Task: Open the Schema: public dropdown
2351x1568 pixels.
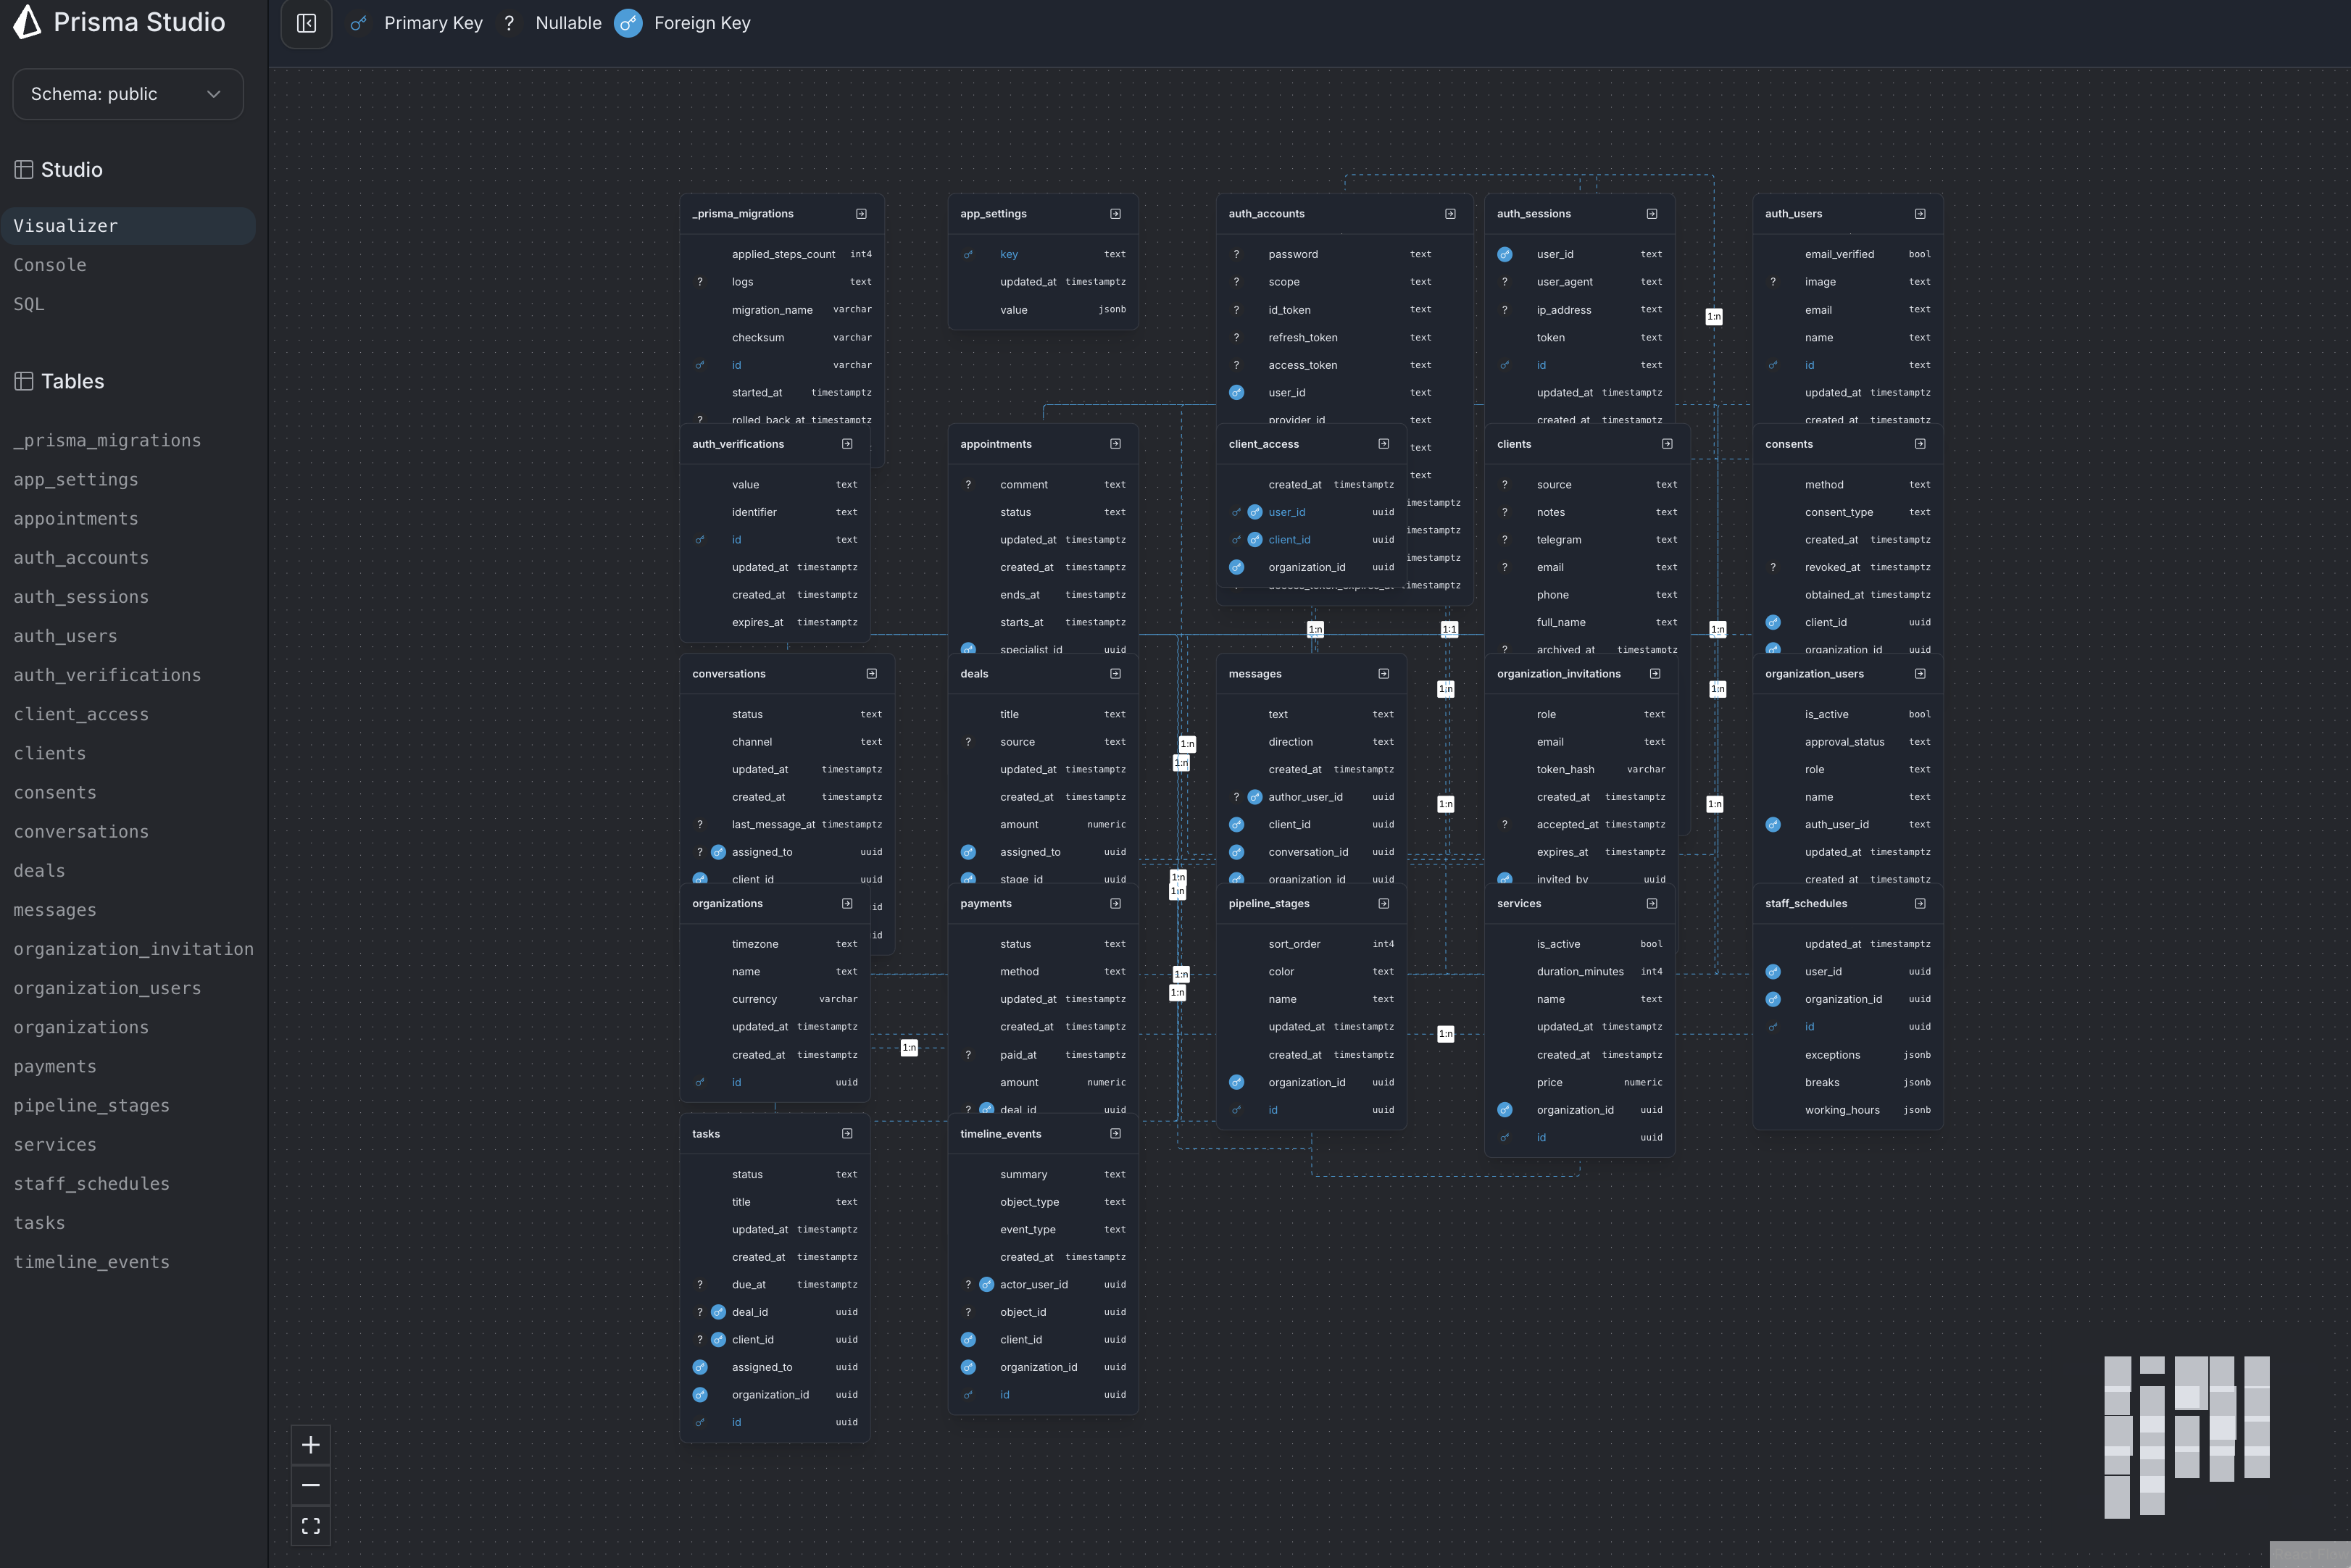Action: [128, 94]
